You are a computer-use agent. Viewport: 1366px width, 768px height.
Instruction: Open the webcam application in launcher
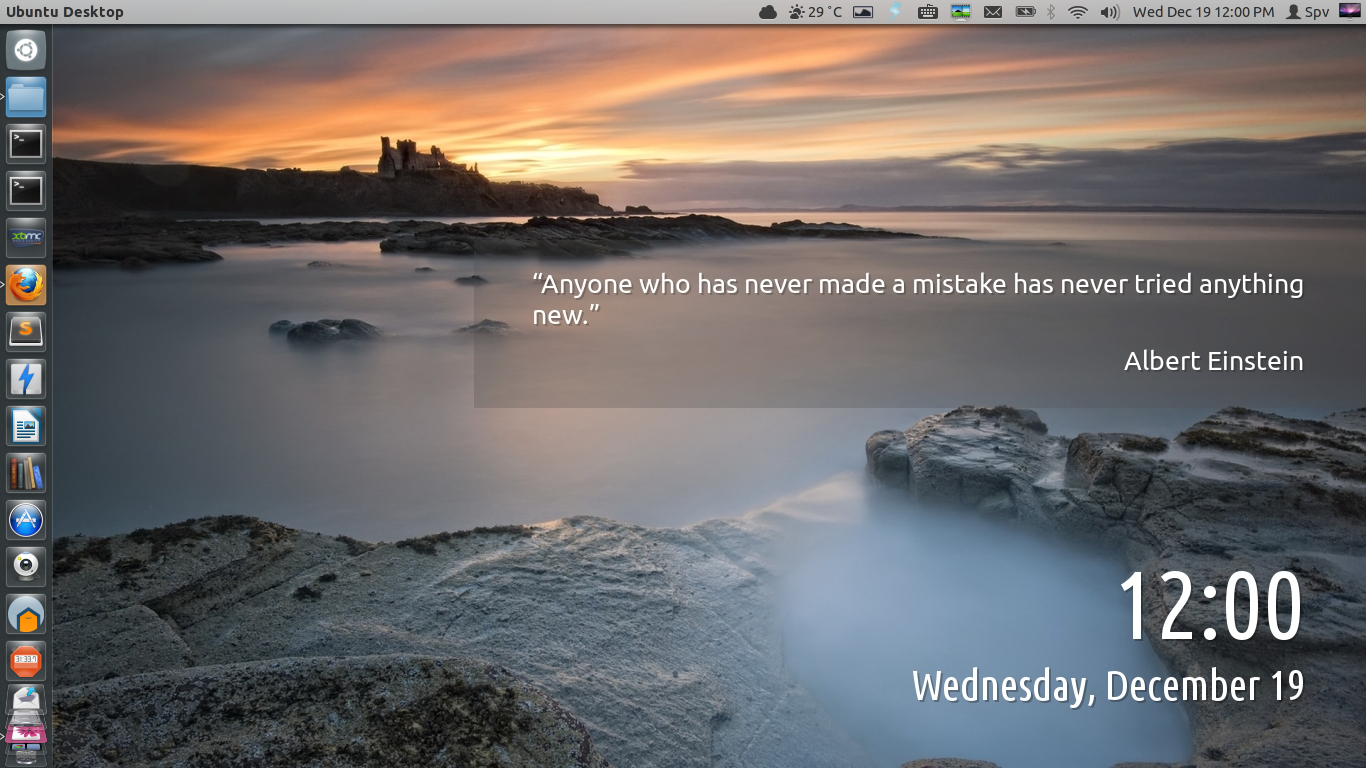coord(26,567)
